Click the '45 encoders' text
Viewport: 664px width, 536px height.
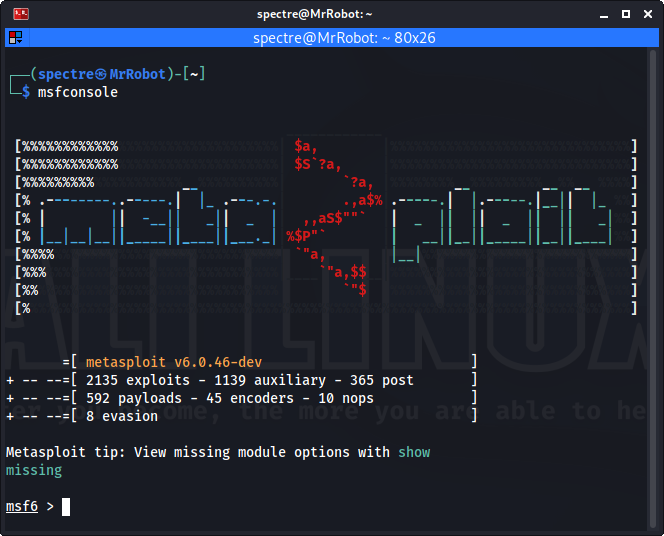click(x=250, y=398)
